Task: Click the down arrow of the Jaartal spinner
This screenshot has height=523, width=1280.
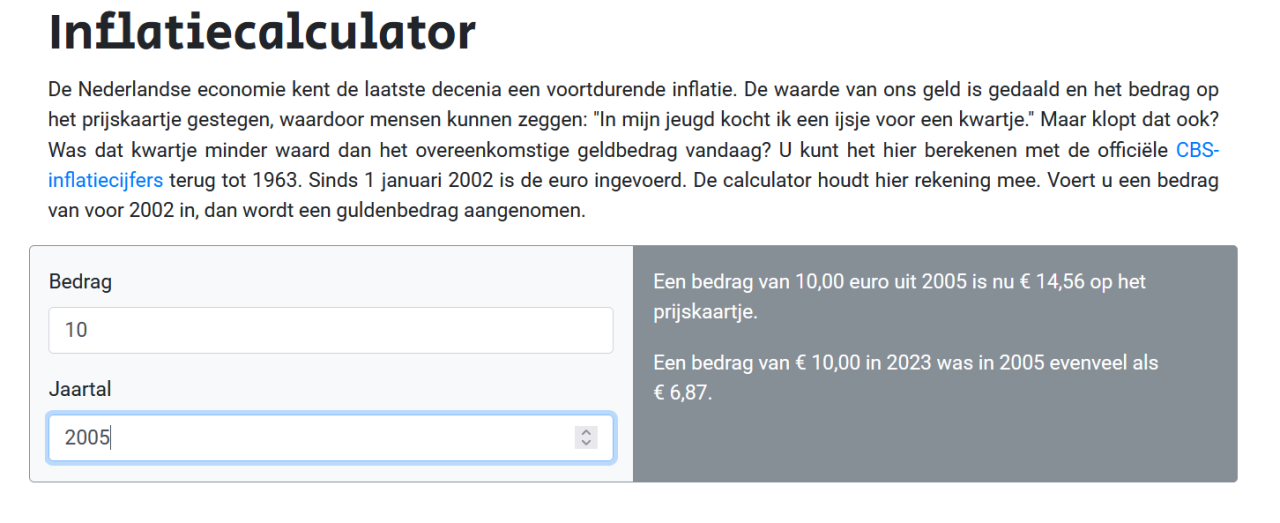Action: pos(586,442)
